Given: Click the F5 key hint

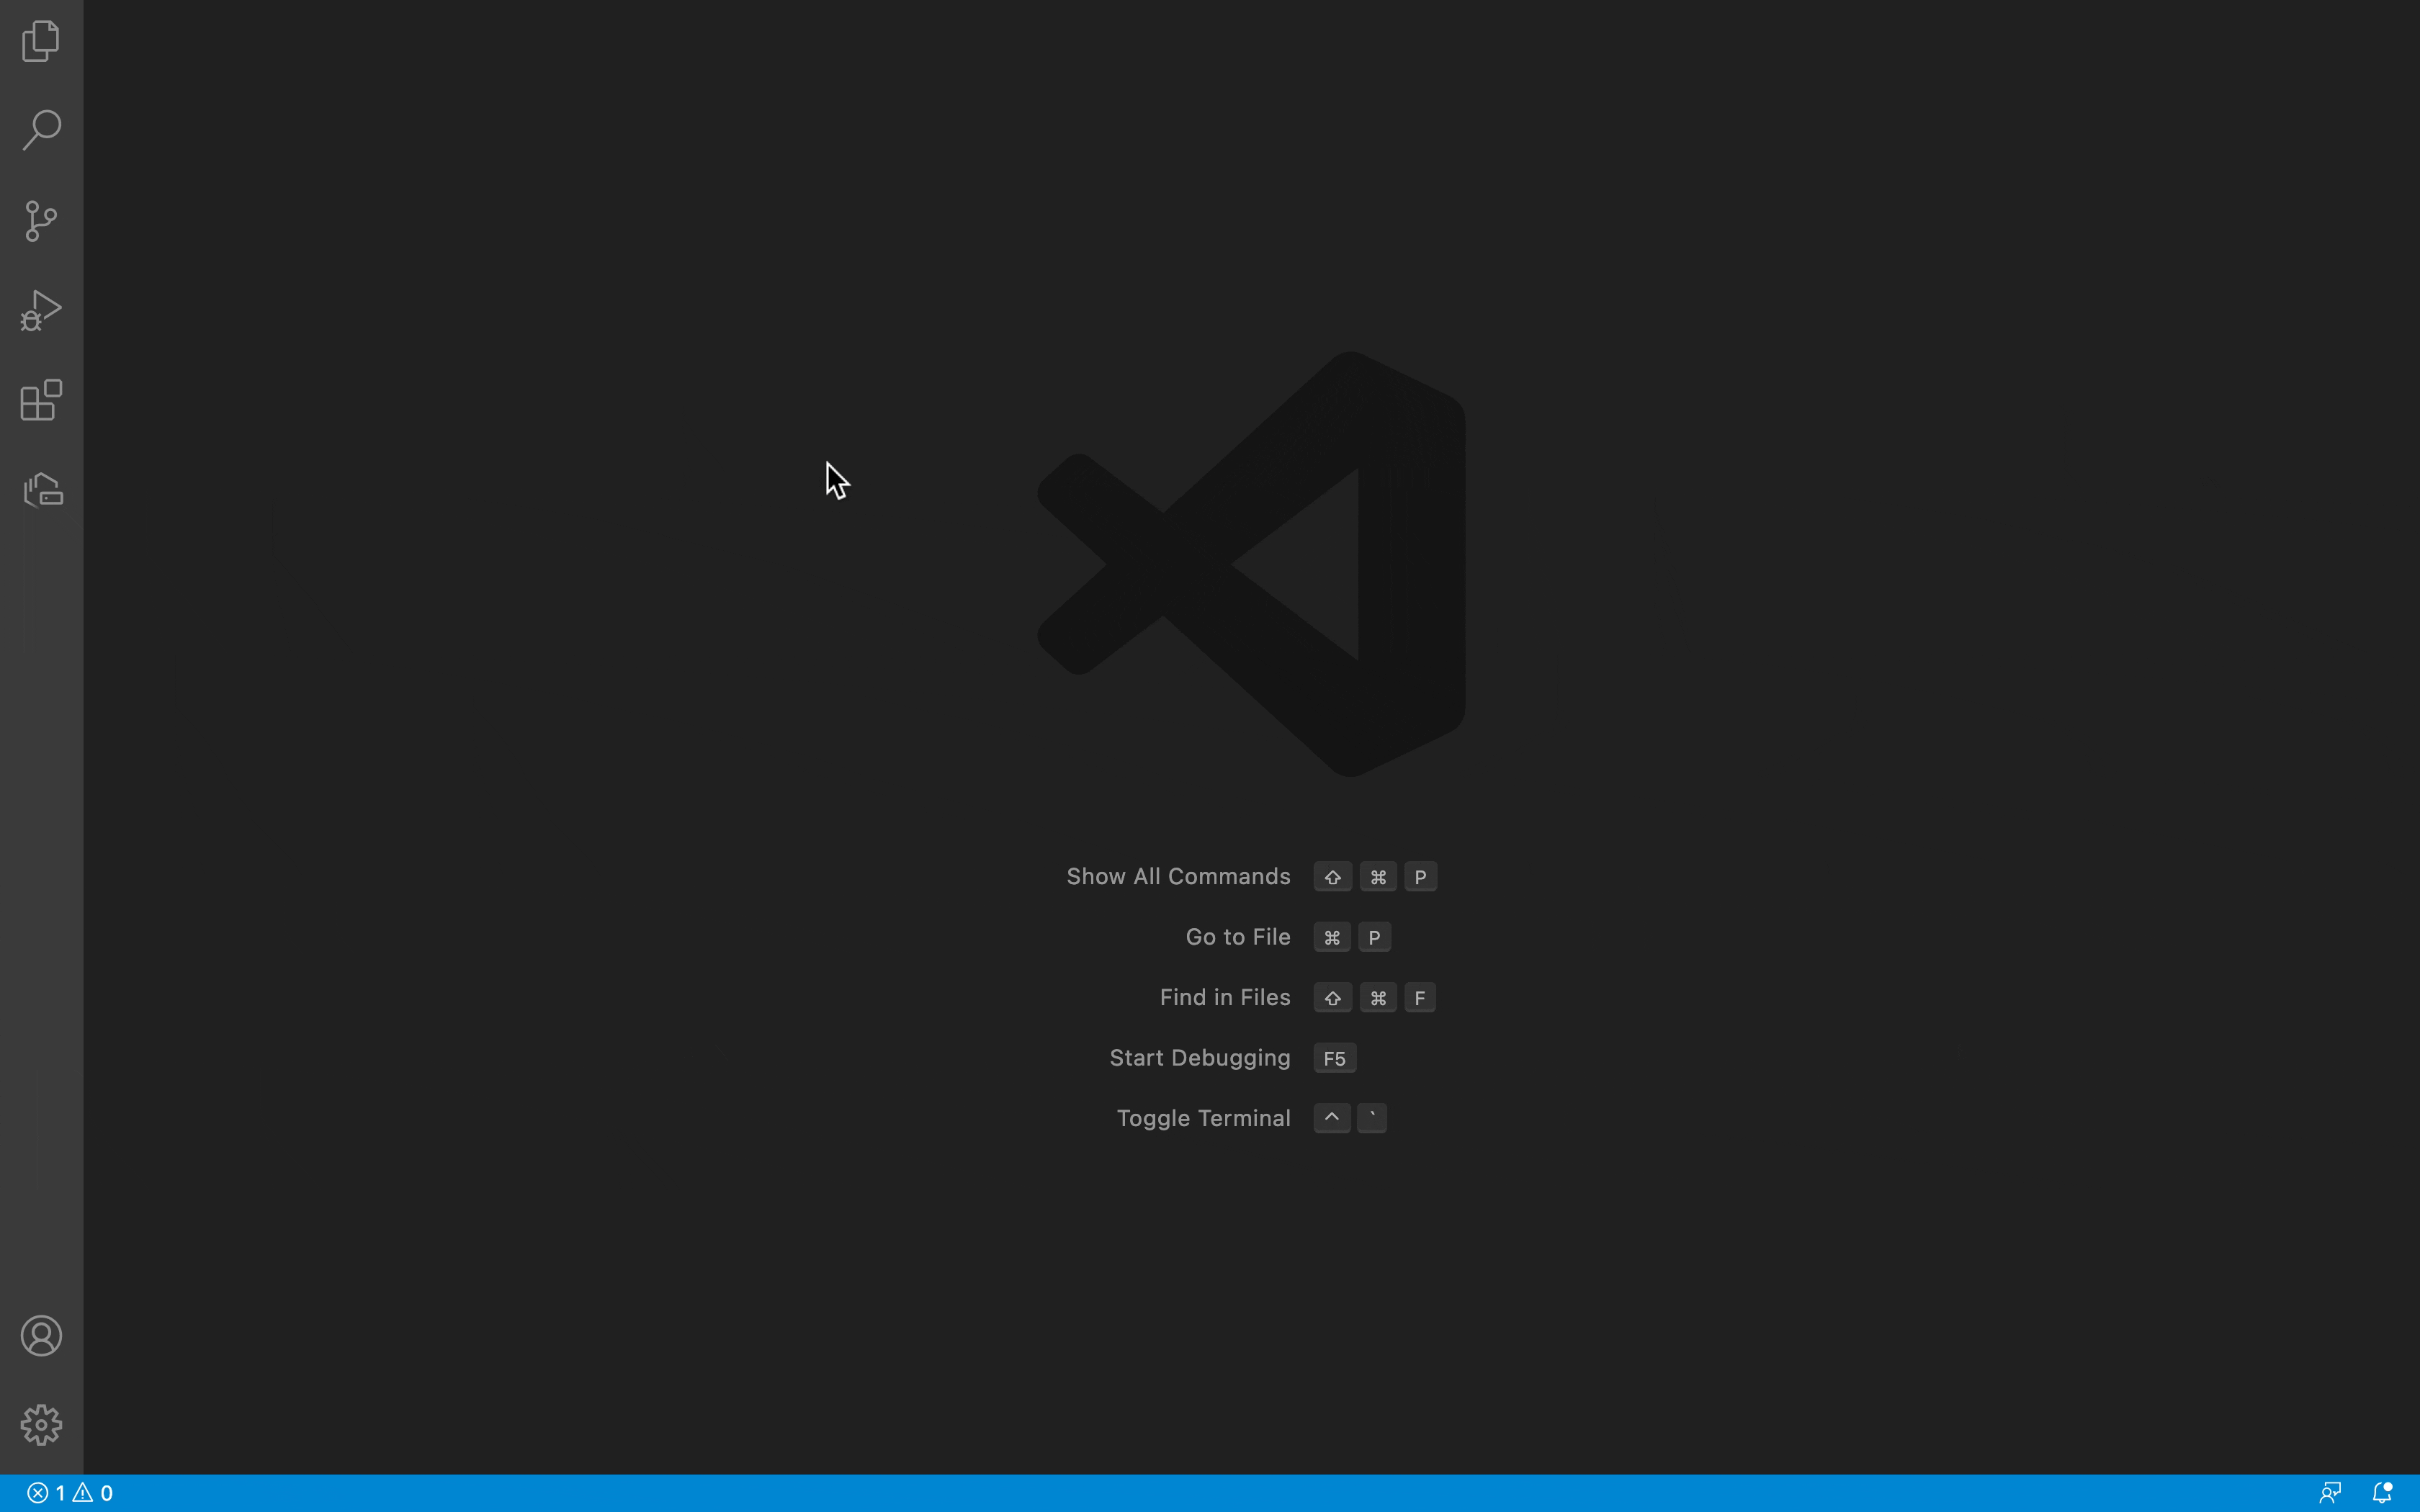Looking at the screenshot, I should (1335, 1058).
